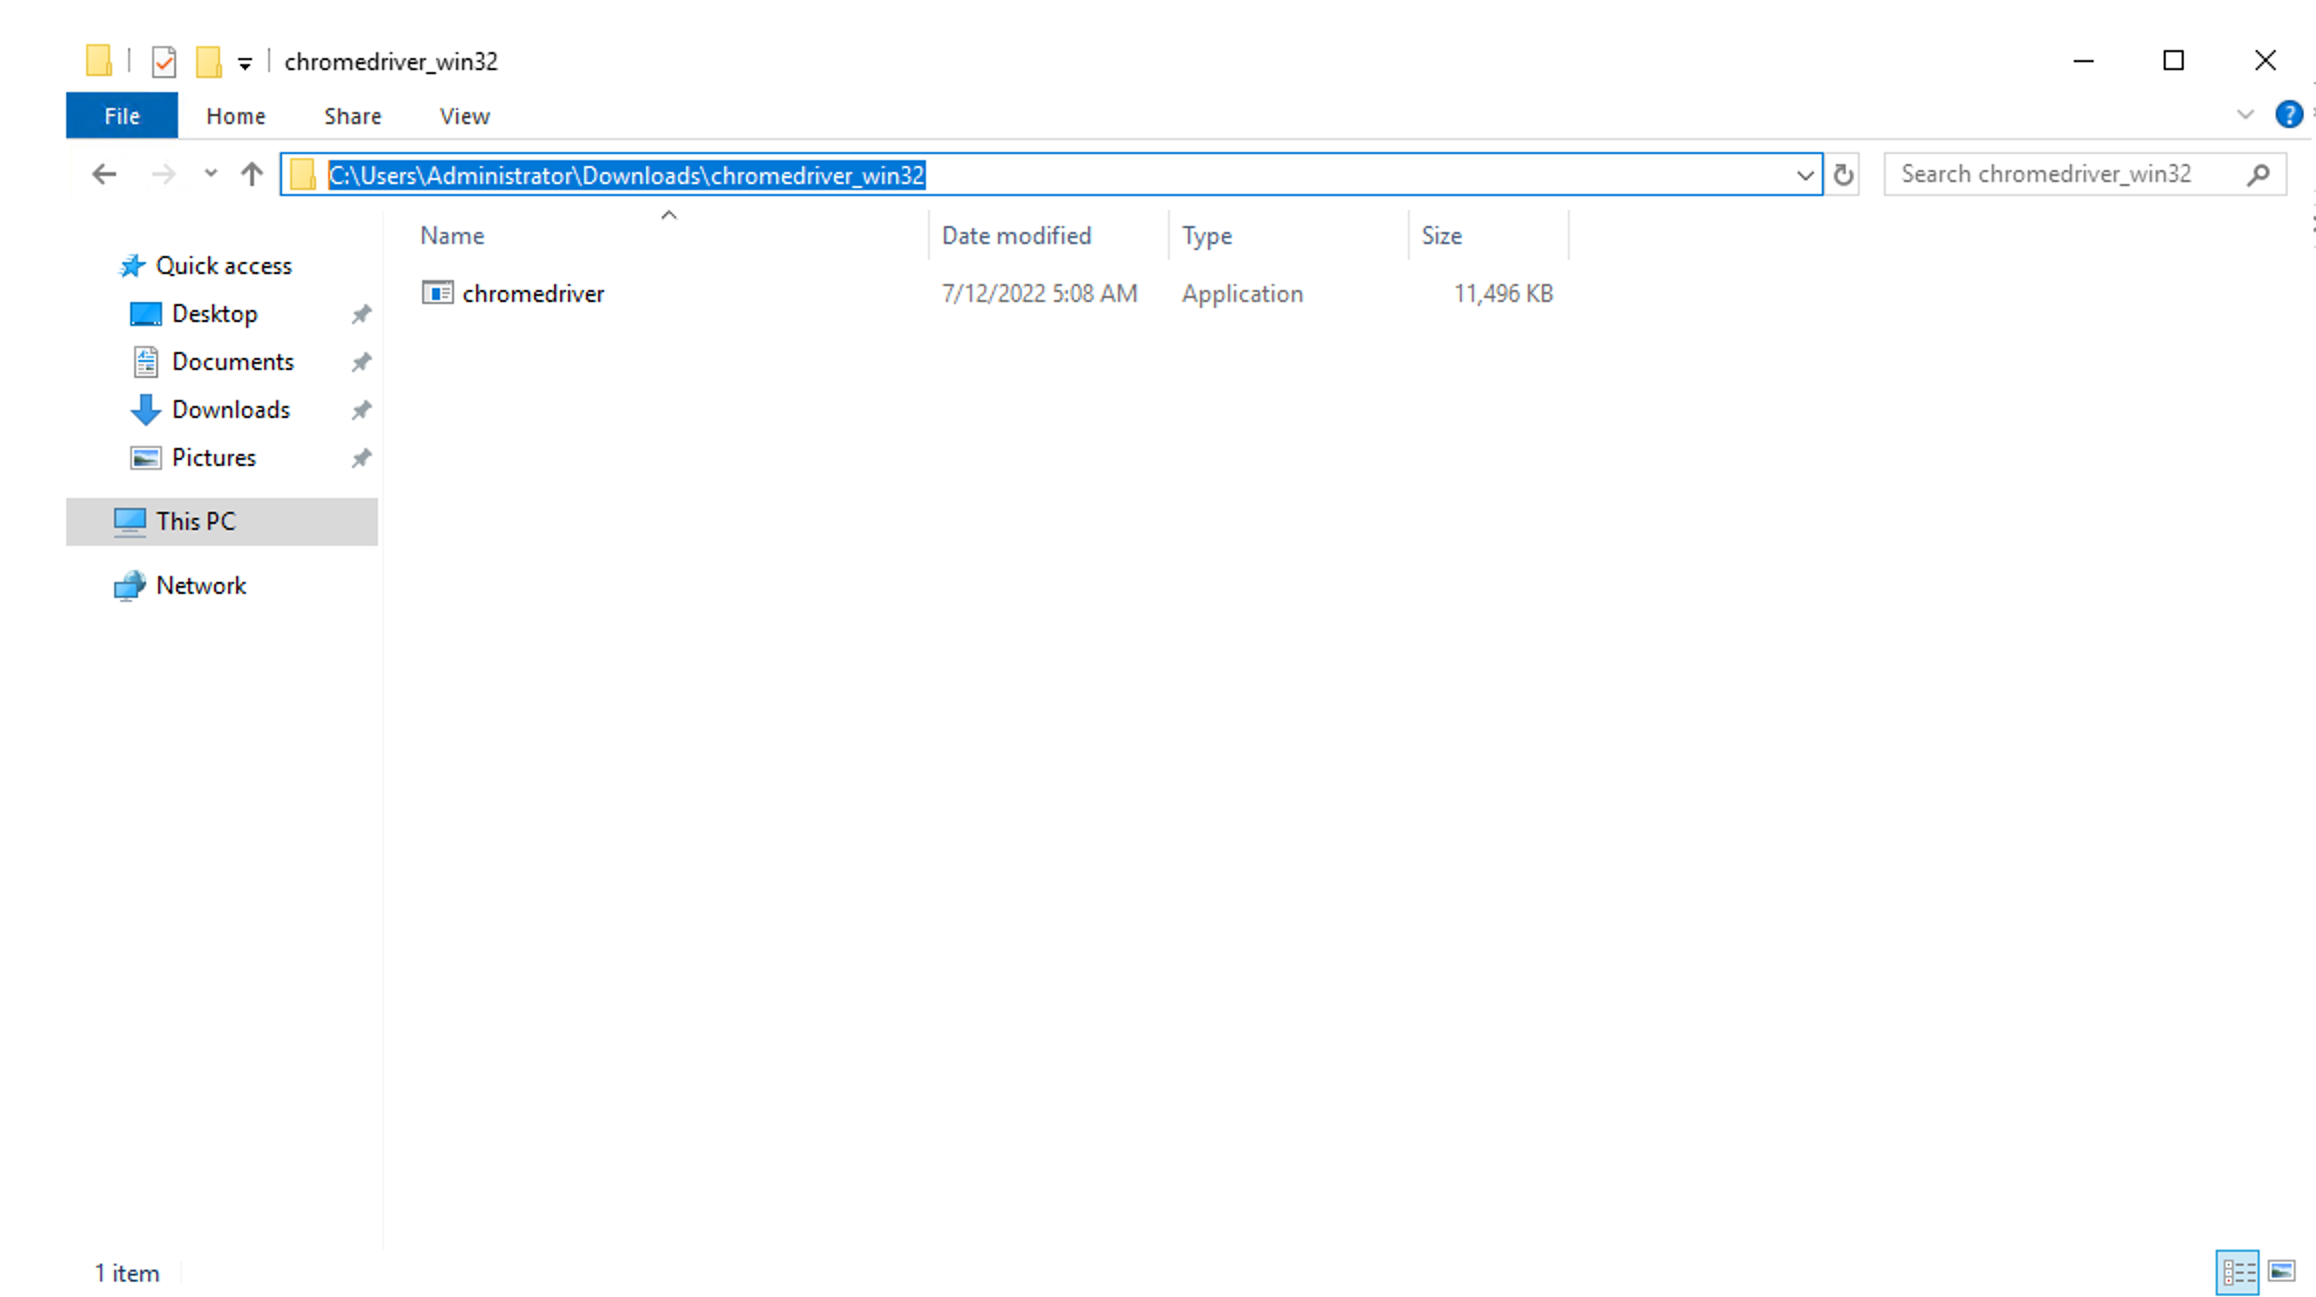Expand the address bar history dropdown

click(x=1804, y=175)
